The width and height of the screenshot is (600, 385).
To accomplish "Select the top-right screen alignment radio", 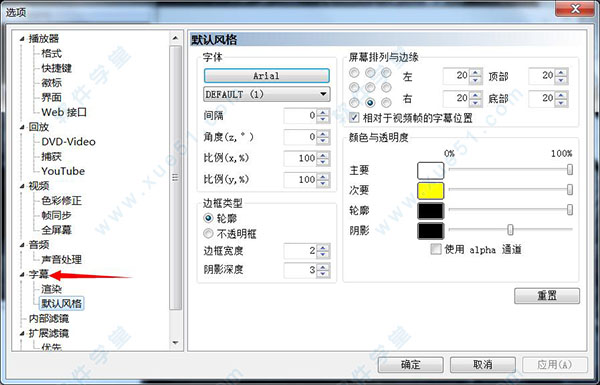I will pos(386,72).
